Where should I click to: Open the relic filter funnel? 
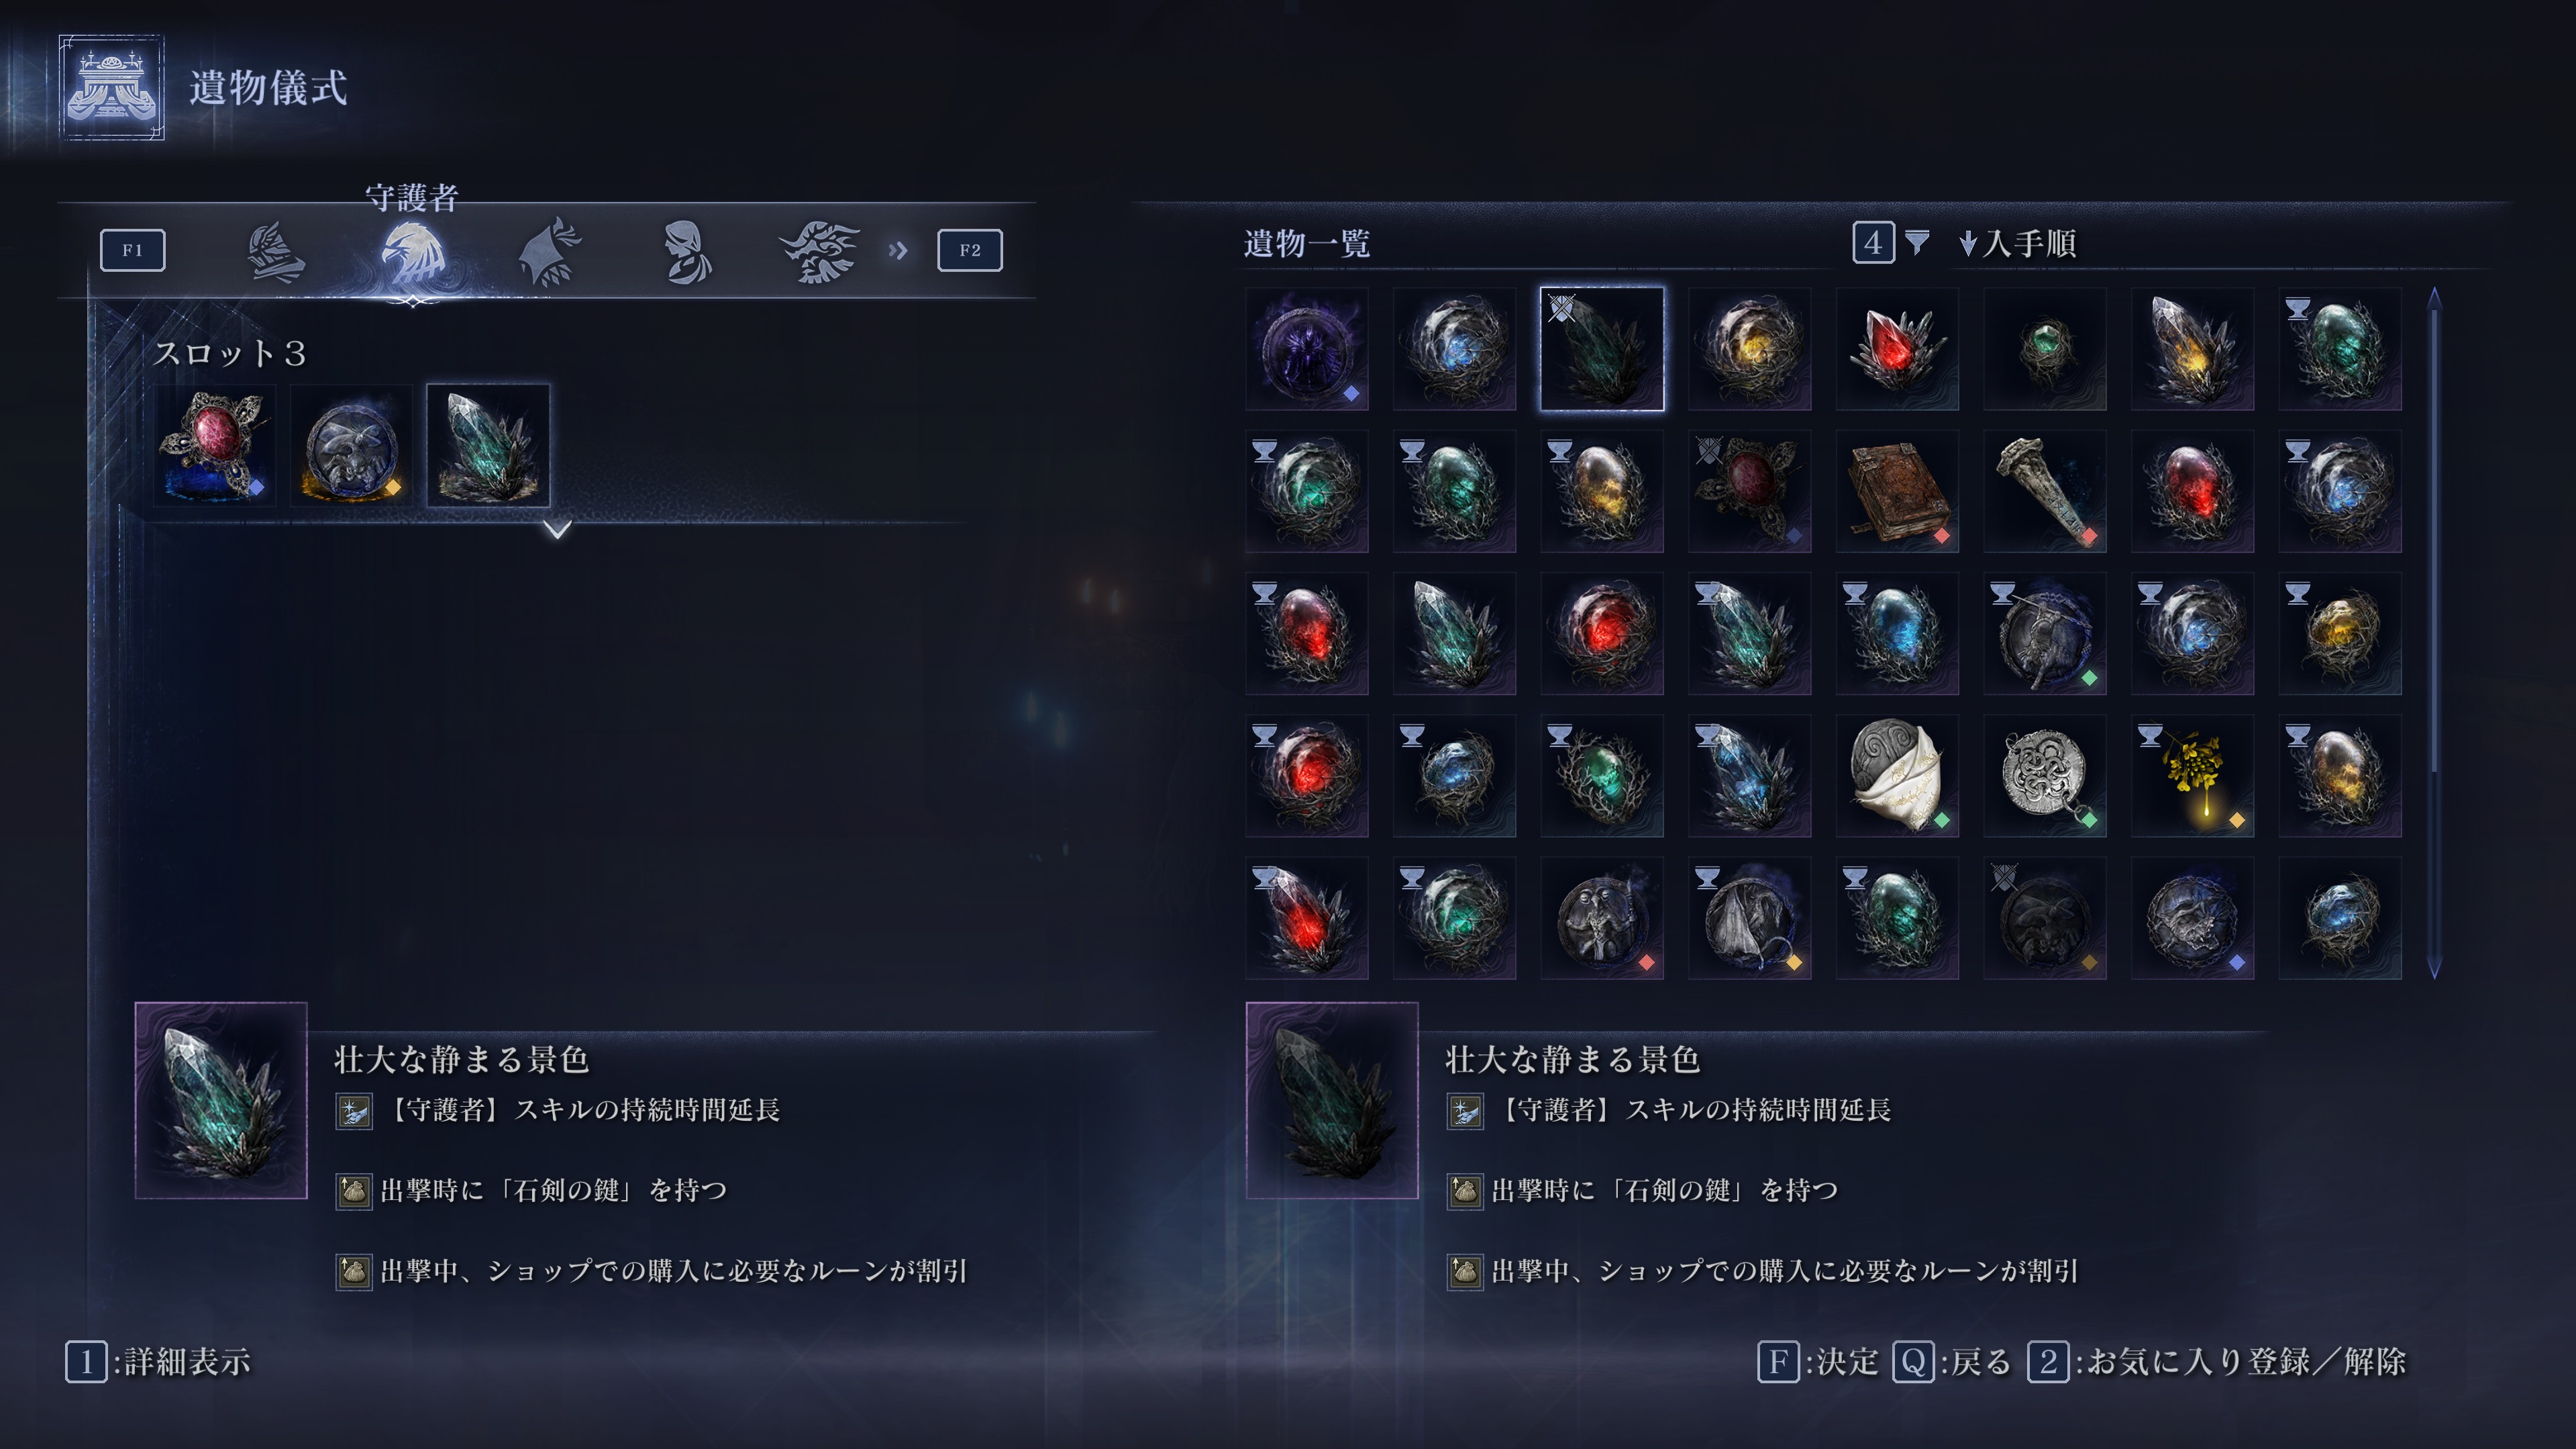point(1917,243)
